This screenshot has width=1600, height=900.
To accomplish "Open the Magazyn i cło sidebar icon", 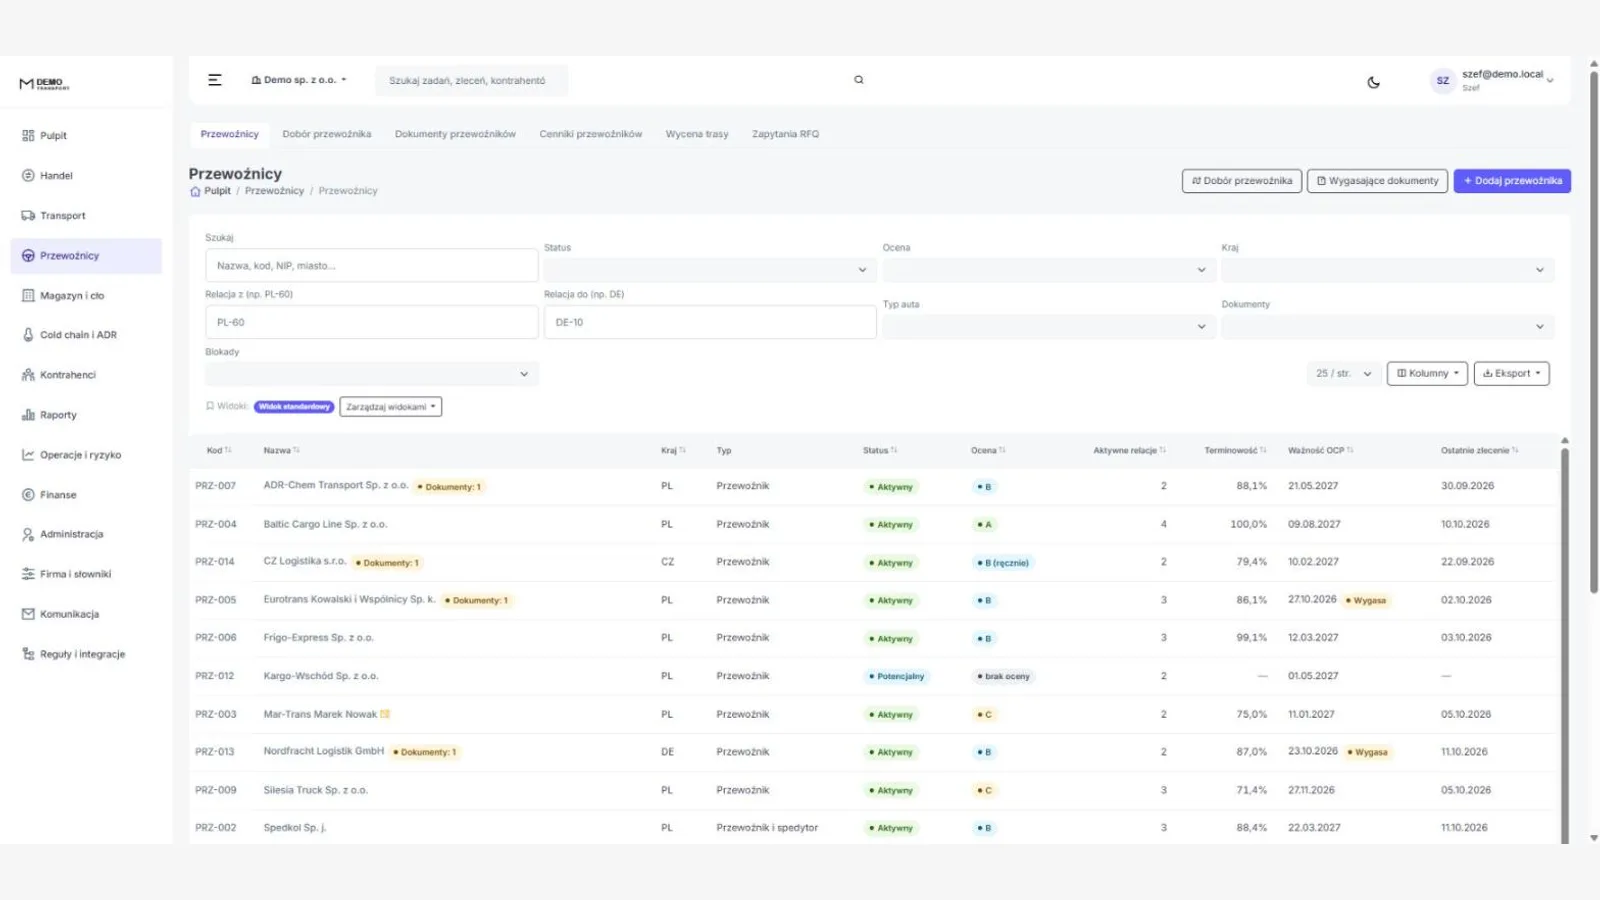I will click(28, 295).
